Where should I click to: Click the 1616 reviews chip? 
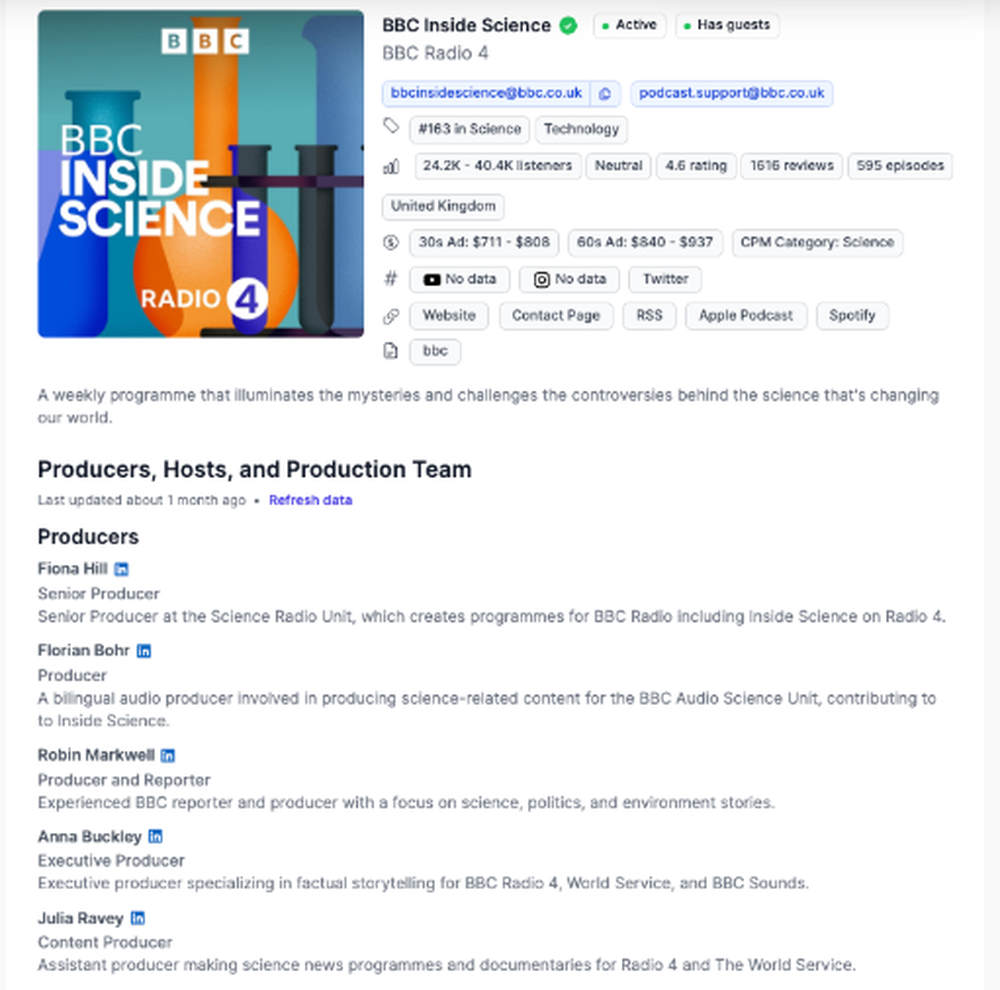792,166
